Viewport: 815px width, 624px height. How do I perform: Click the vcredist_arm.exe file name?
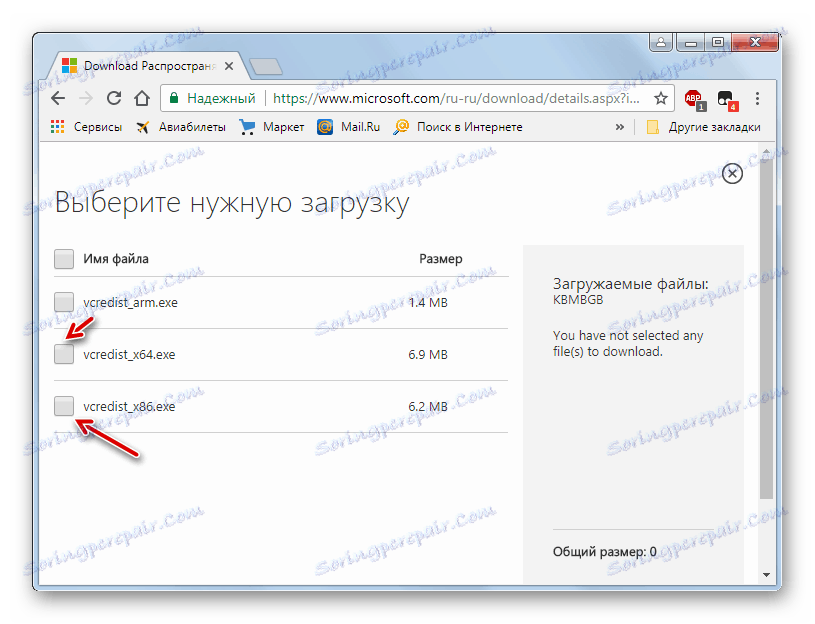click(x=130, y=302)
